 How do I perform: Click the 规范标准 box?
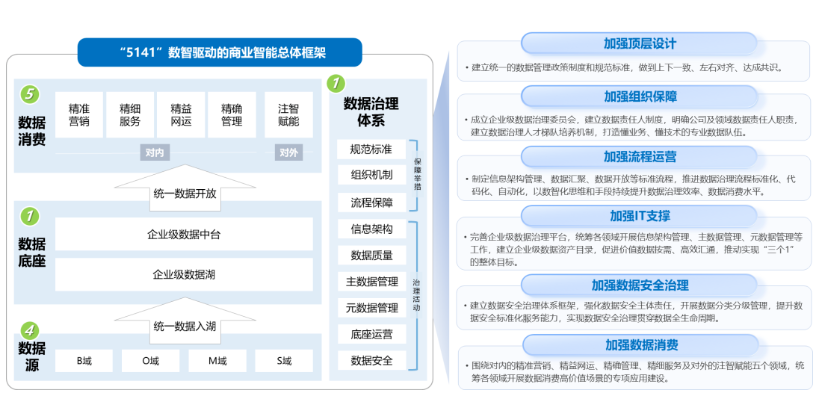pos(372,149)
